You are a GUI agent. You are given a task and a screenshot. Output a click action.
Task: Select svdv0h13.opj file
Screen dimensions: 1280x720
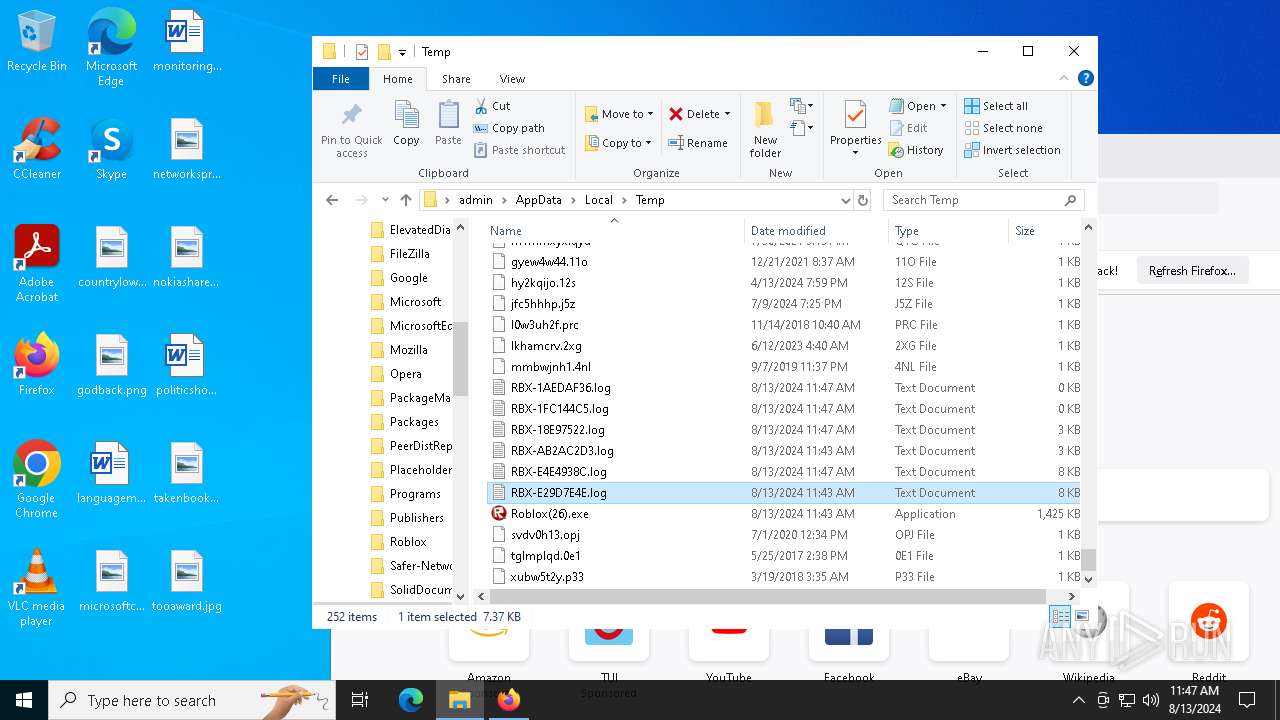pos(783,535)
